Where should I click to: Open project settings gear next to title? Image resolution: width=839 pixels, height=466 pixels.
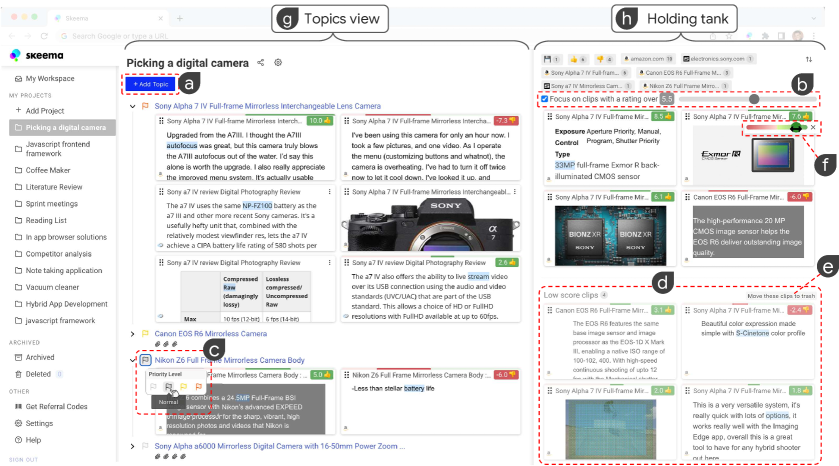coord(278,63)
